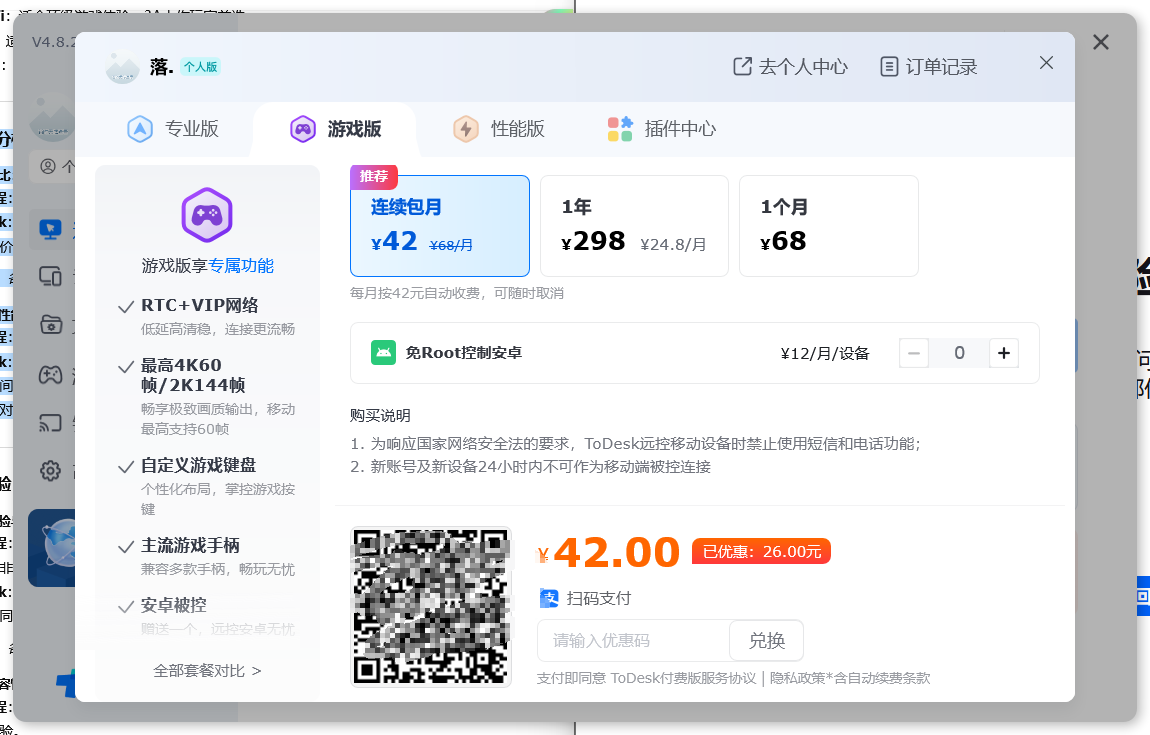Click the 性能版 lightning icon
This screenshot has width=1150, height=735.
pos(466,129)
